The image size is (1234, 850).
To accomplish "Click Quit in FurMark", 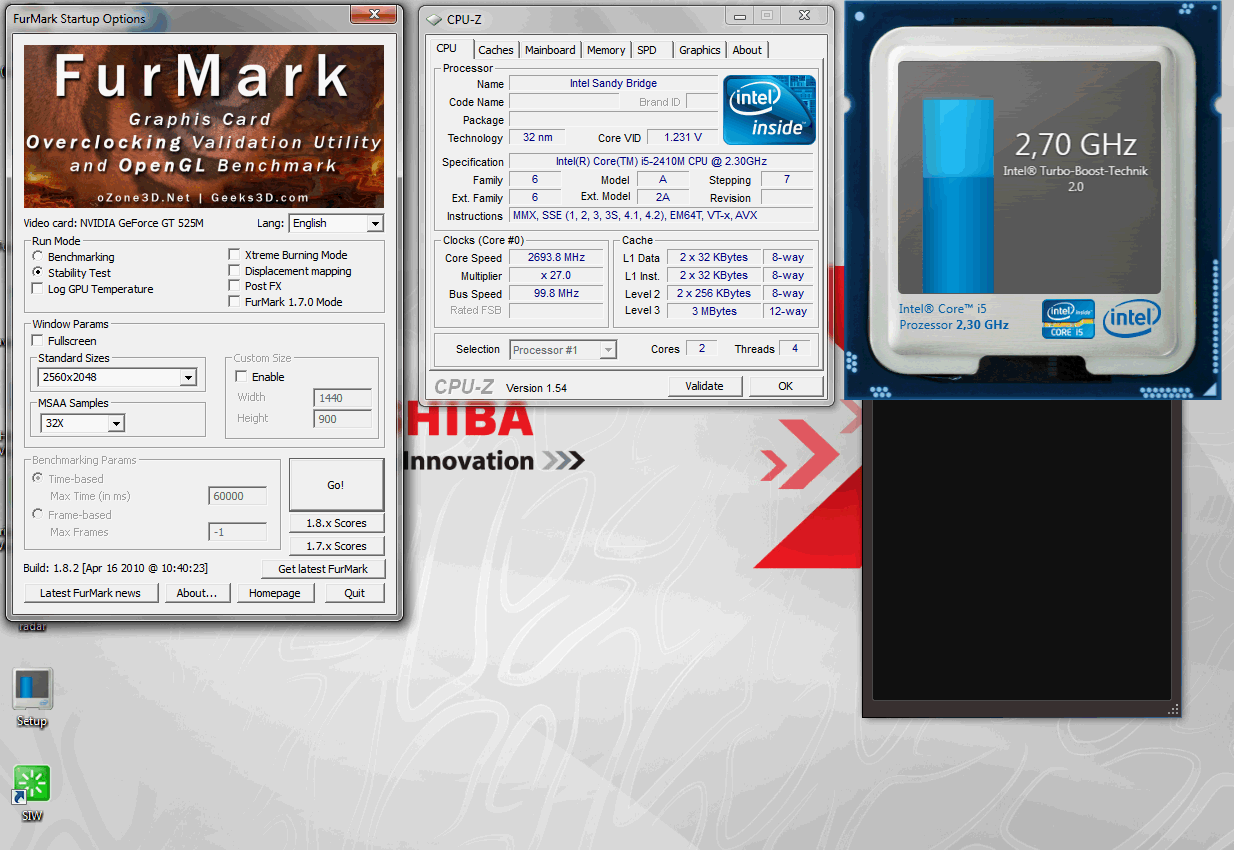I will 355,593.
